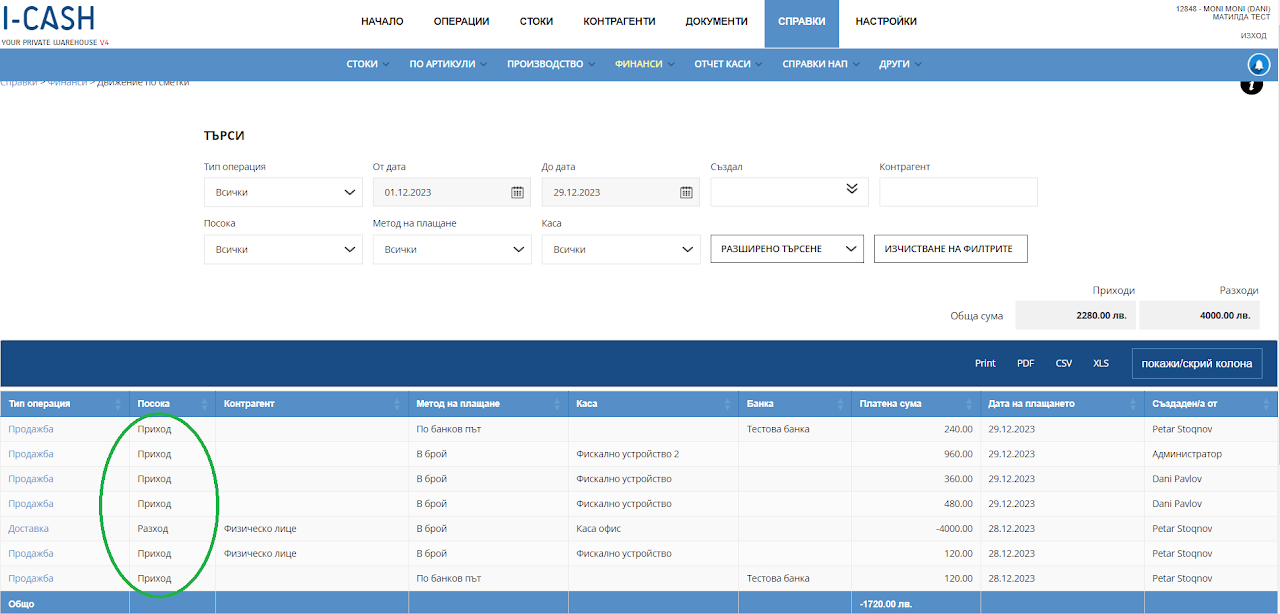Export the table as CSV

click(1064, 363)
